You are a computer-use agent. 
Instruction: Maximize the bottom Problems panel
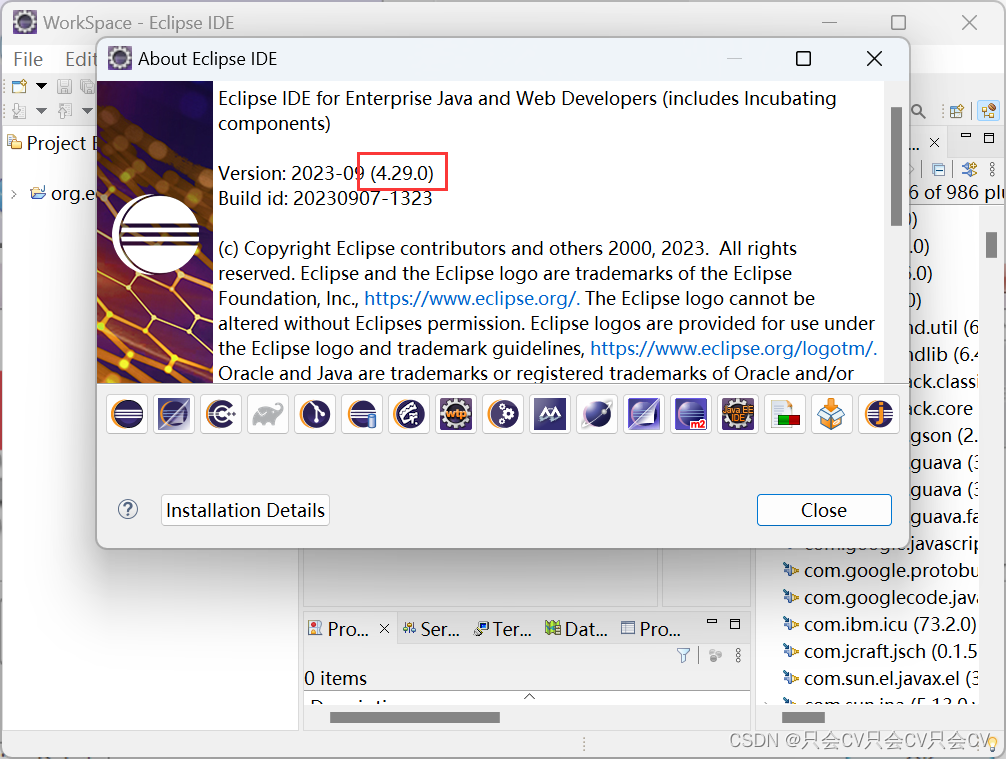pos(735,624)
